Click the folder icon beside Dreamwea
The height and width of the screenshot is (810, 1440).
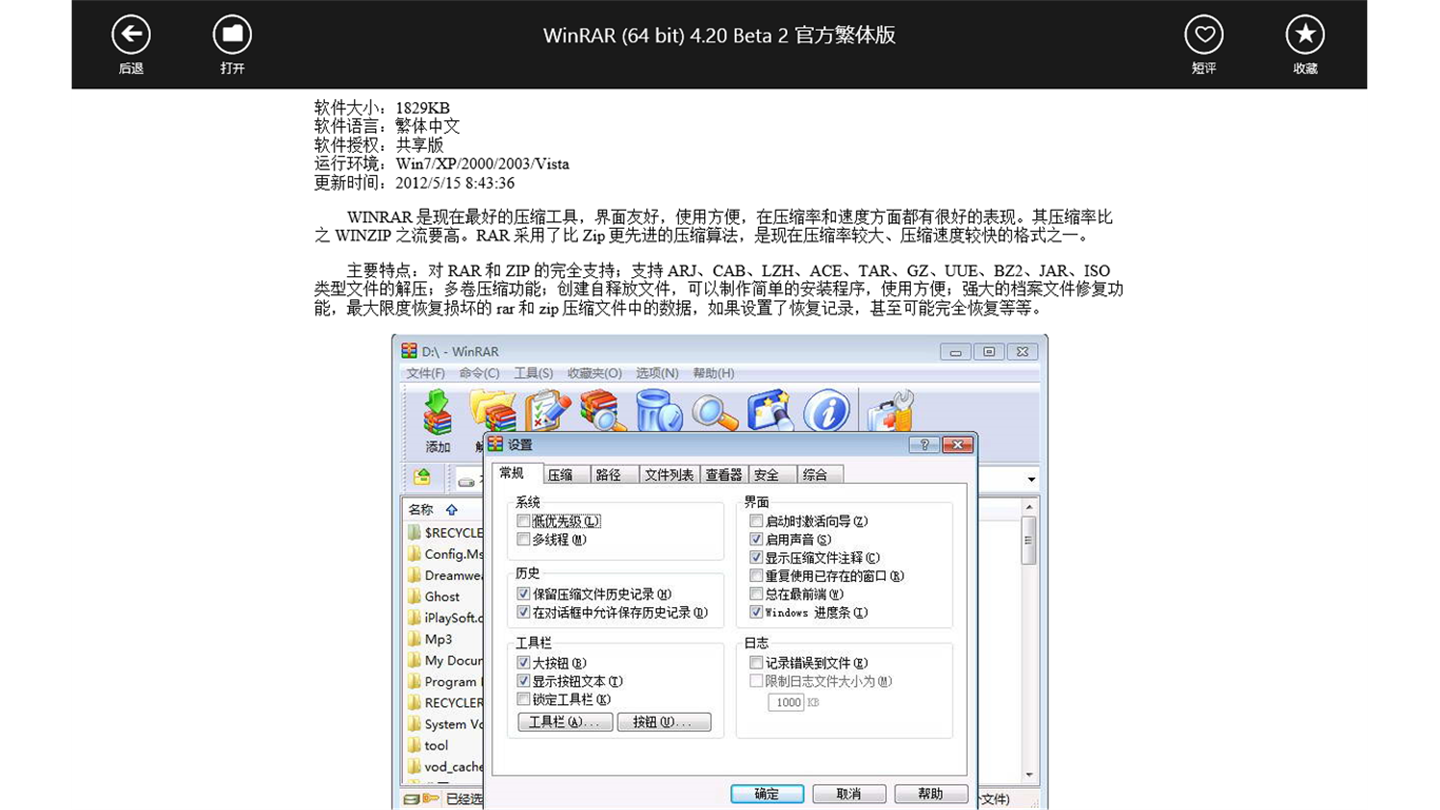[x=414, y=575]
